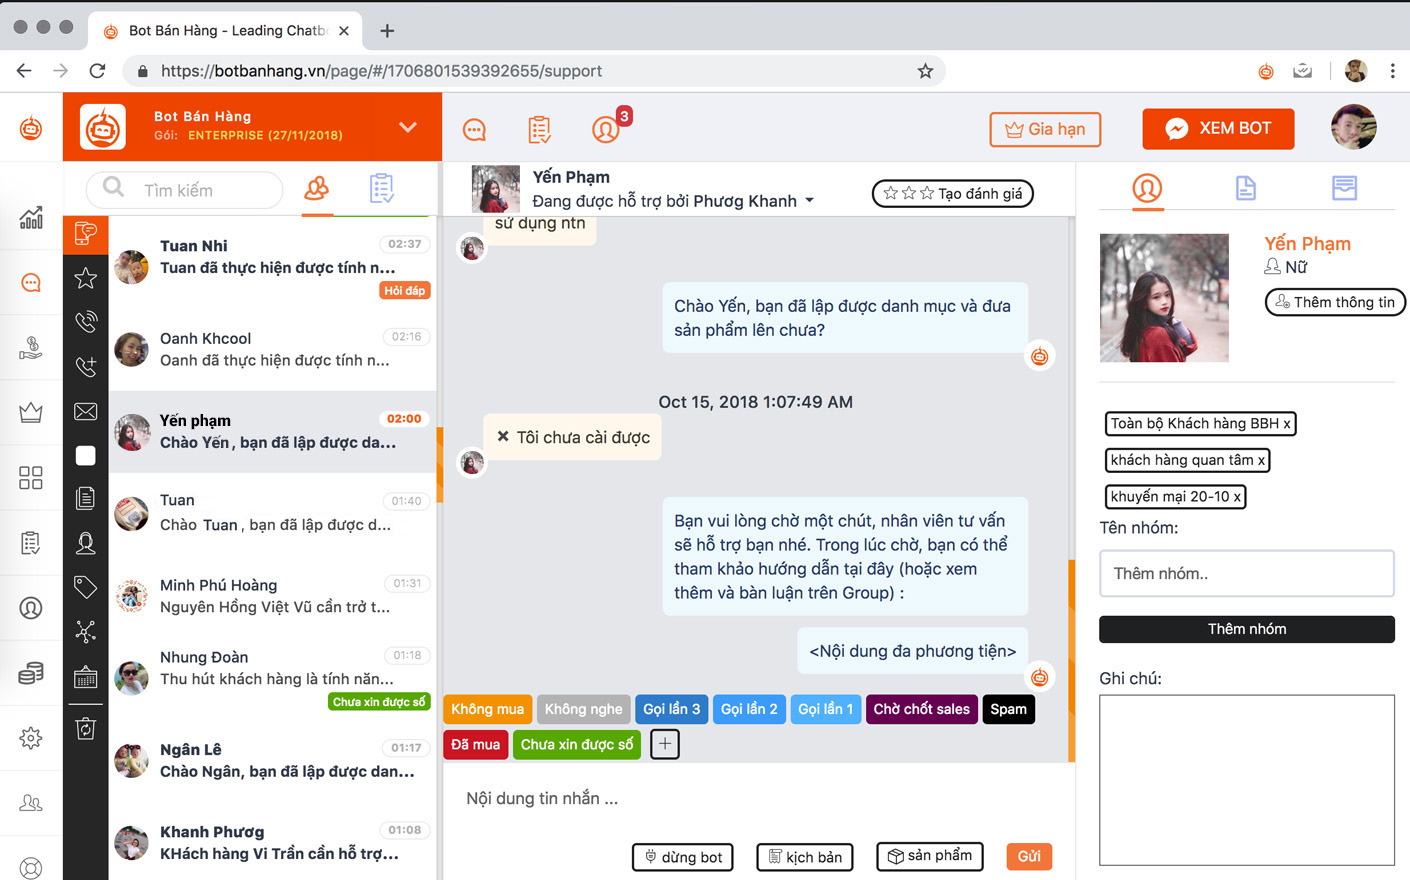Expand the Bot Bán Hàng page dropdown

(407, 127)
